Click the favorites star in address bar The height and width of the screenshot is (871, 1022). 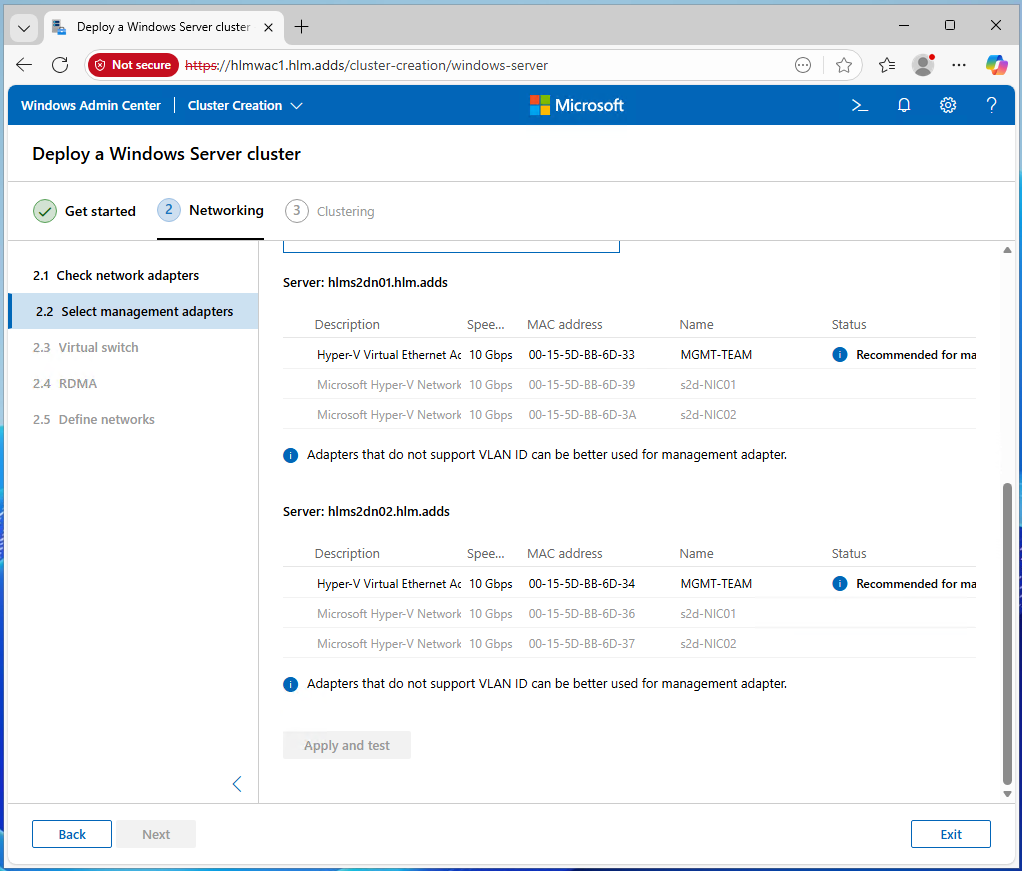coord(844,65)
